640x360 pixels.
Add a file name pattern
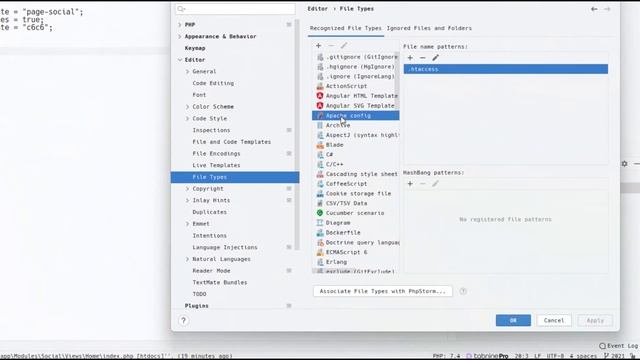pyautogui.click(x=410, y=58)
